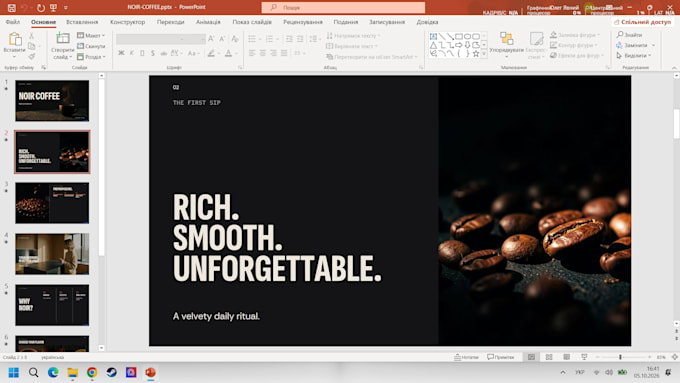Click the zoom slider handle
This screenshot has width=680, height=383.
tap(620, 357)
